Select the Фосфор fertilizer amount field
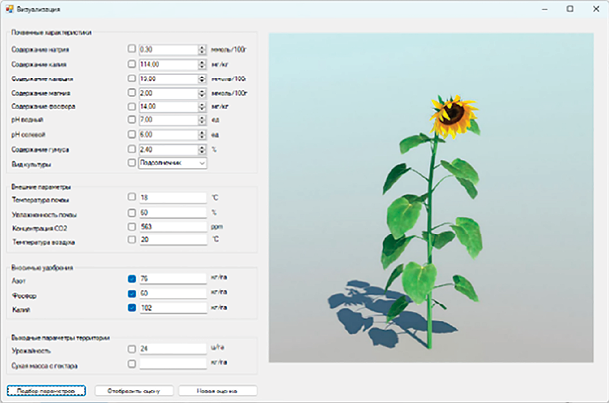 point(171,294)
